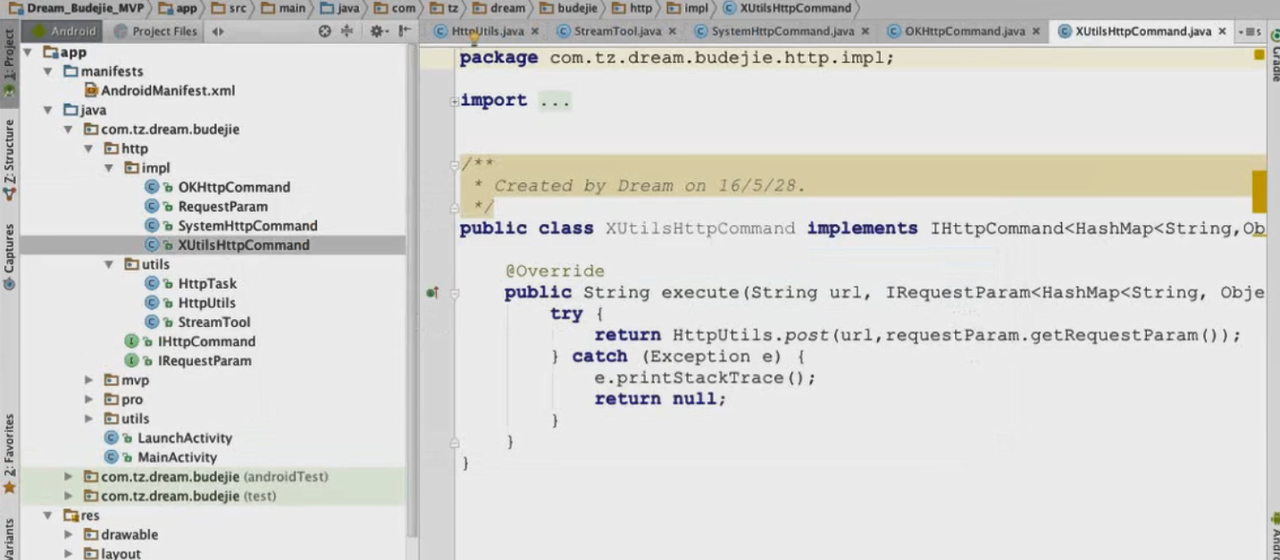Select MainActivity in the project tree
Screen dimensions: 1280x560
(177, 457)
